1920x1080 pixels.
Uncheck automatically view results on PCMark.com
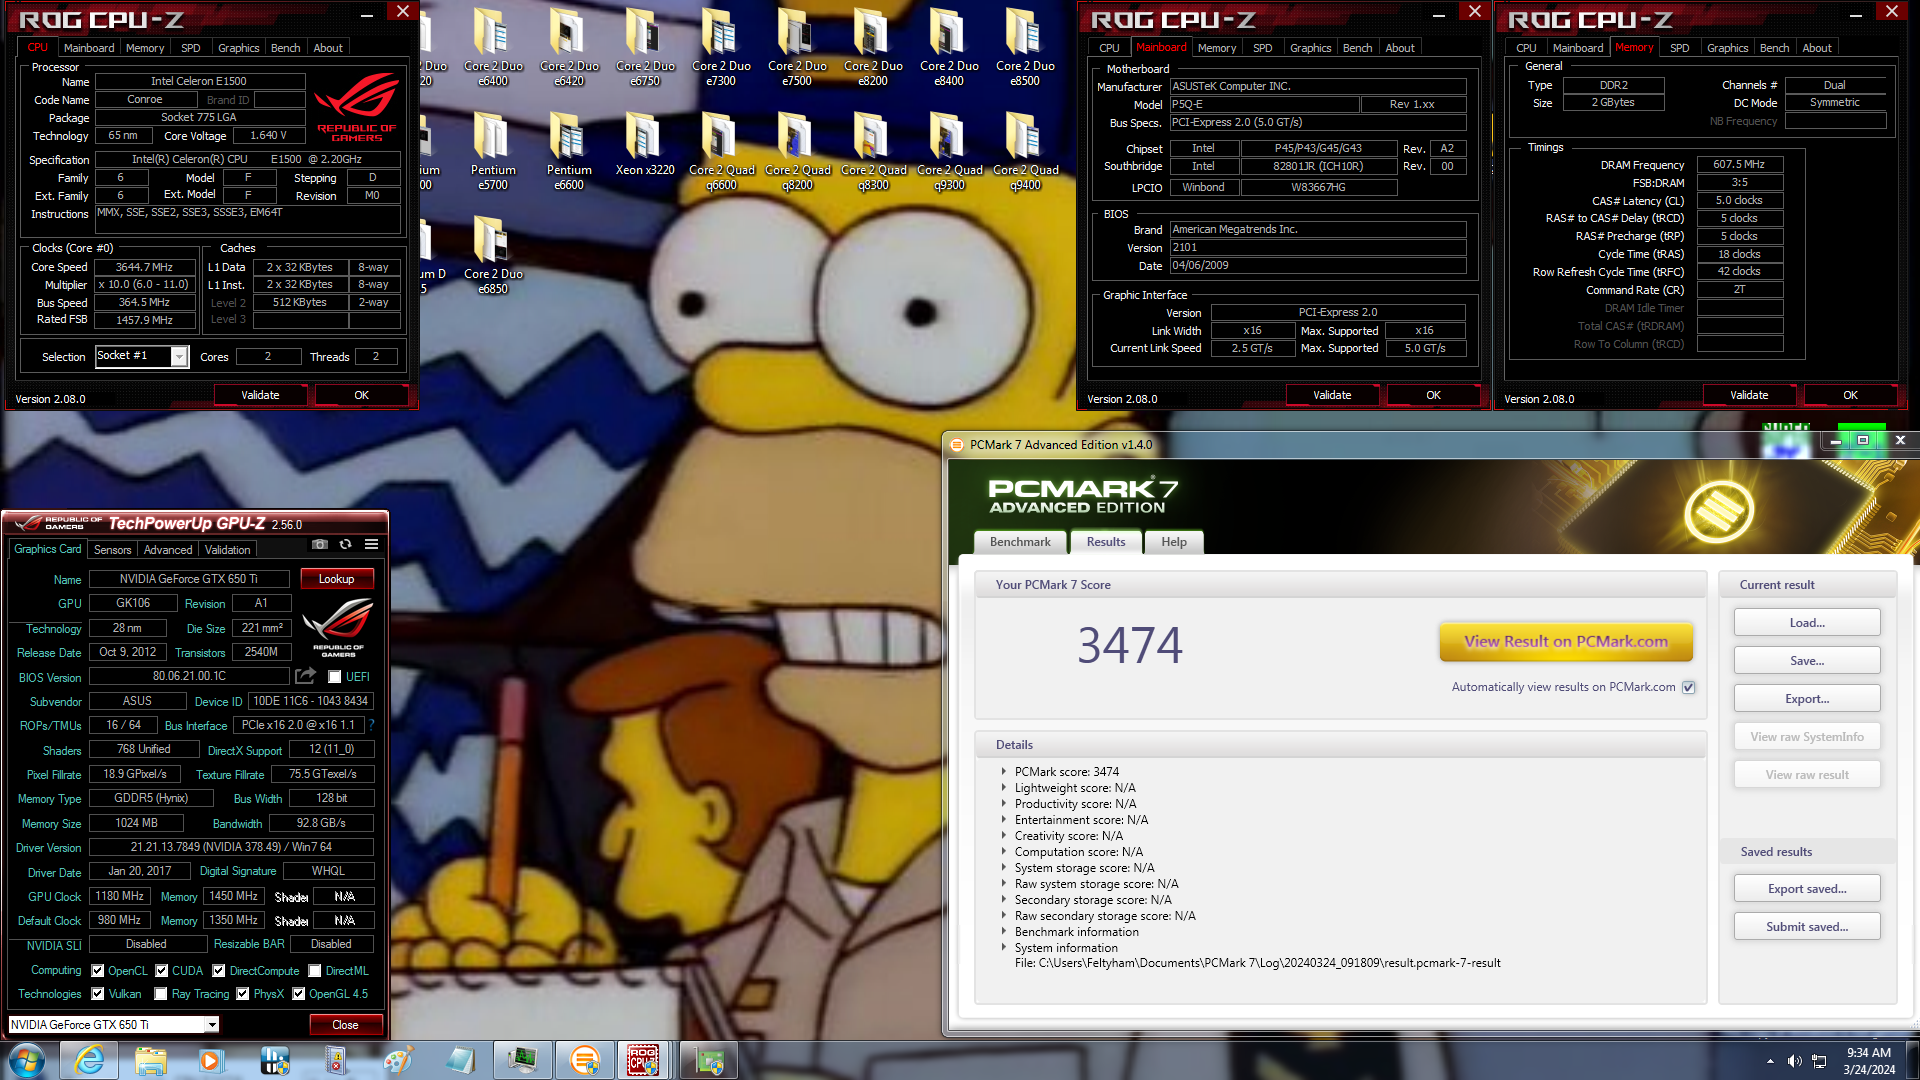tap(1689, 687)
